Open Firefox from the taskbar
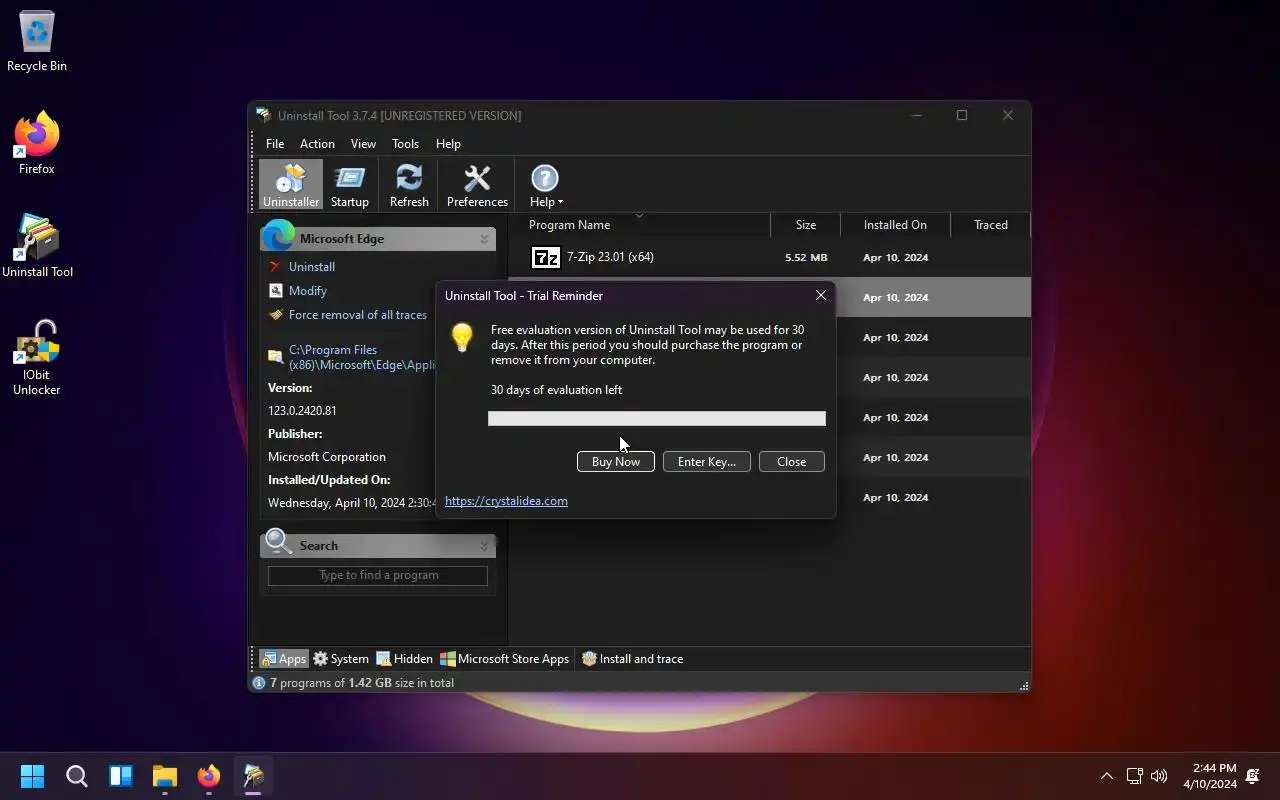The width and height of the screenshot is (1280, 800). pos(209,776)
